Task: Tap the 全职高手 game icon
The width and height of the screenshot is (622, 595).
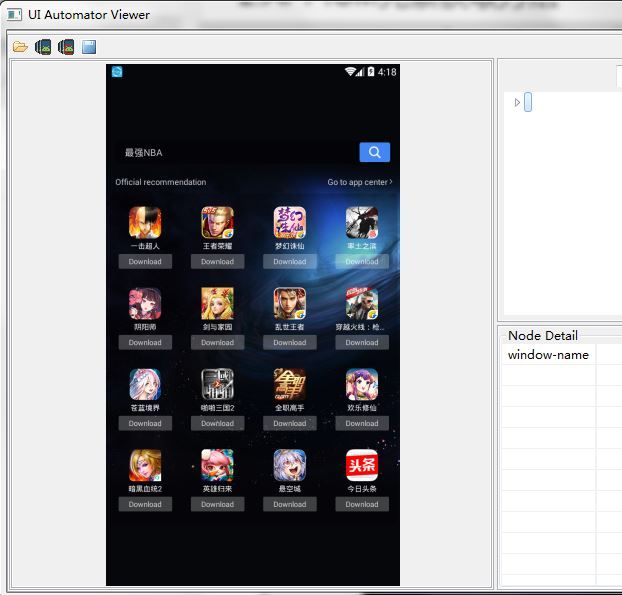Action: 290,385
